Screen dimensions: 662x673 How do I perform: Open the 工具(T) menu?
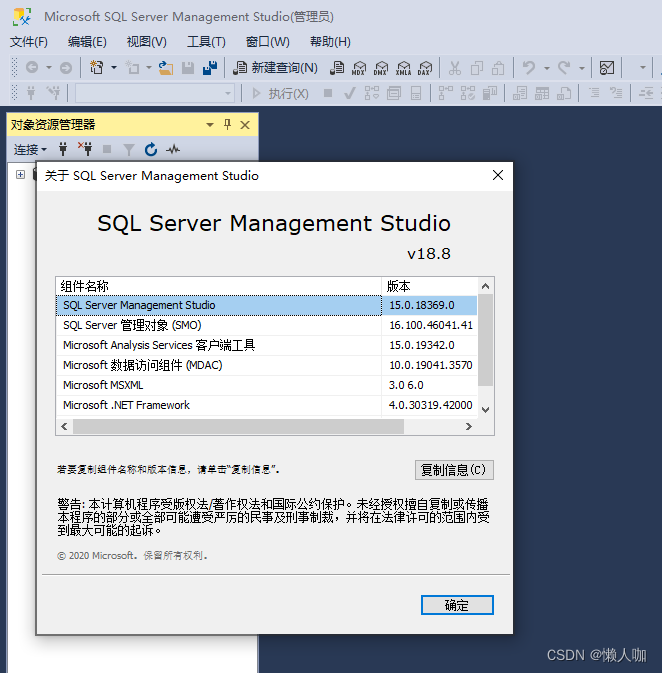[x=206, y=42]
